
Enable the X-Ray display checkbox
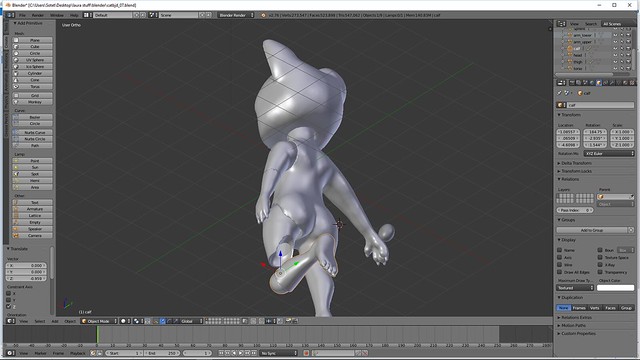click(x=600, y=264)
